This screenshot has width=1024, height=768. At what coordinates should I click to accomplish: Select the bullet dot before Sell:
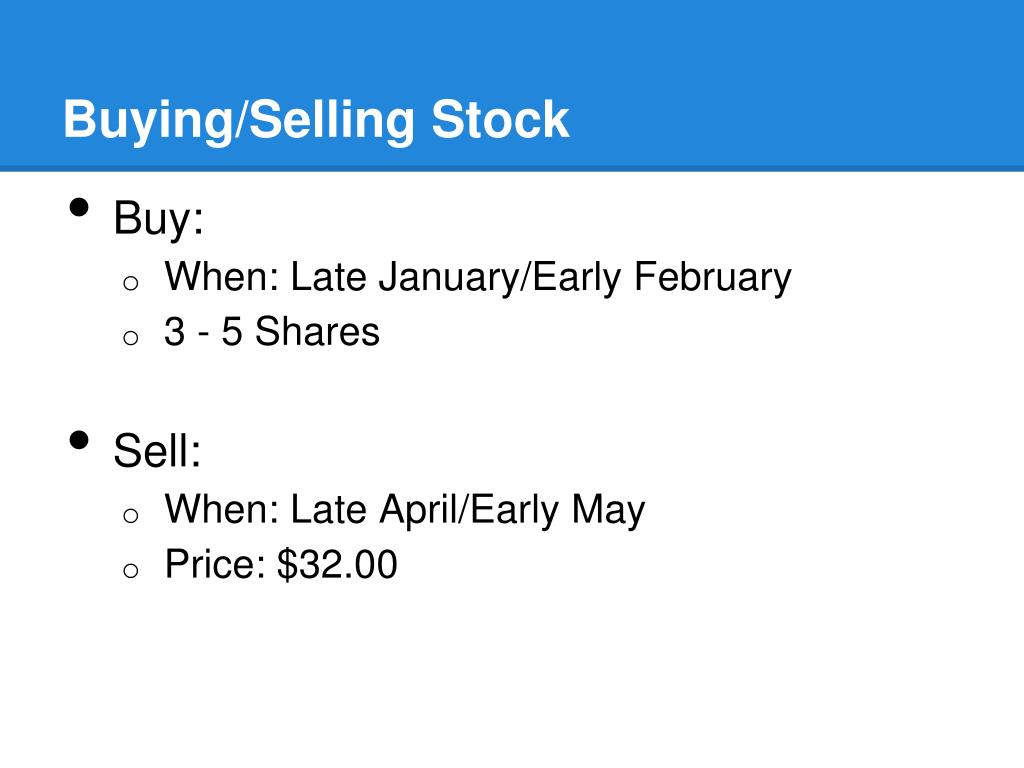coord(79,440)
